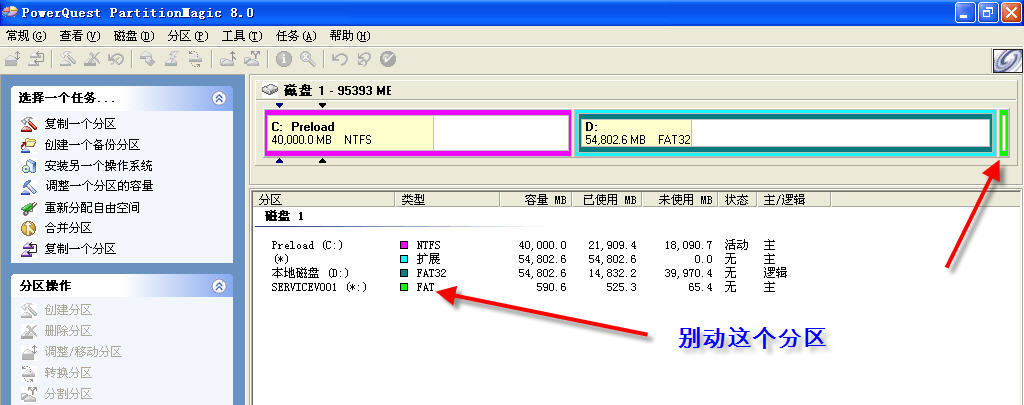
Task: Click icon beside 删除分区 operation
Action: point(28,331)
